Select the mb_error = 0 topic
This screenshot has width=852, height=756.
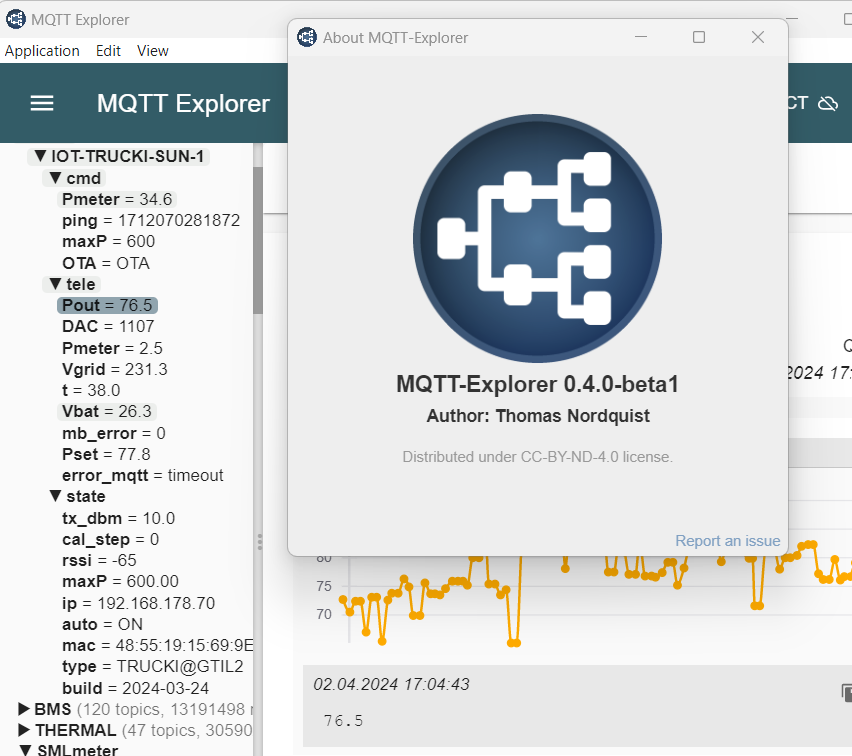click(x=114, y=434)
